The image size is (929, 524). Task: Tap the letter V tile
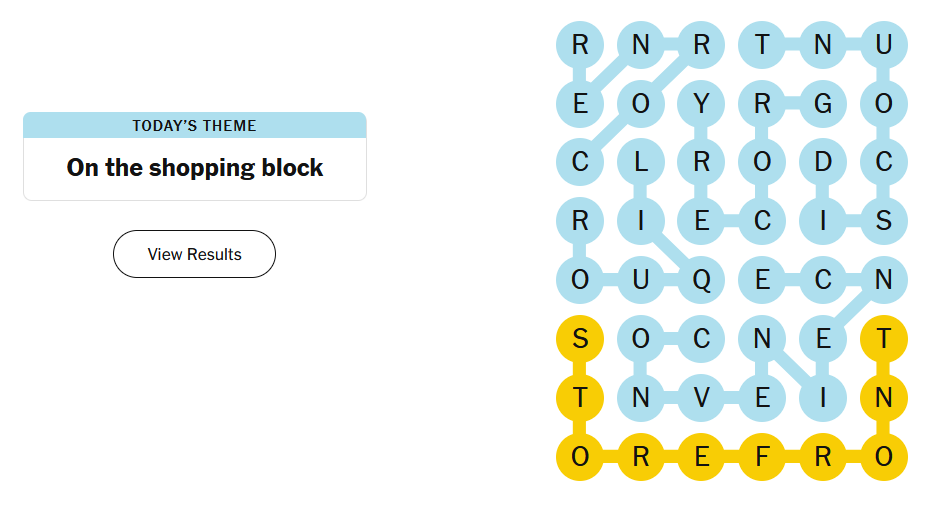(701, 398)
